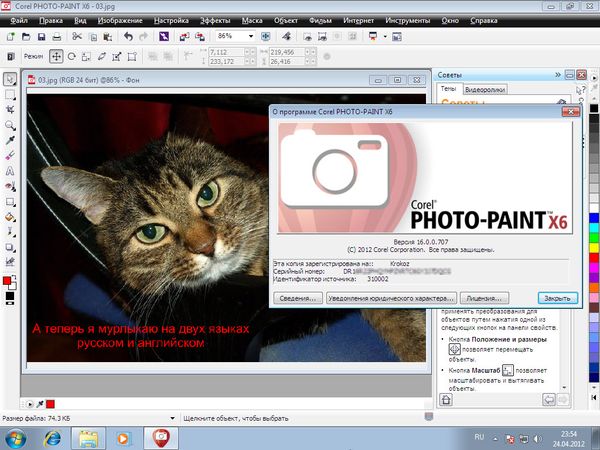Select the Zoom magnifier tool
The image size is (600, 450).
point(9,126)
